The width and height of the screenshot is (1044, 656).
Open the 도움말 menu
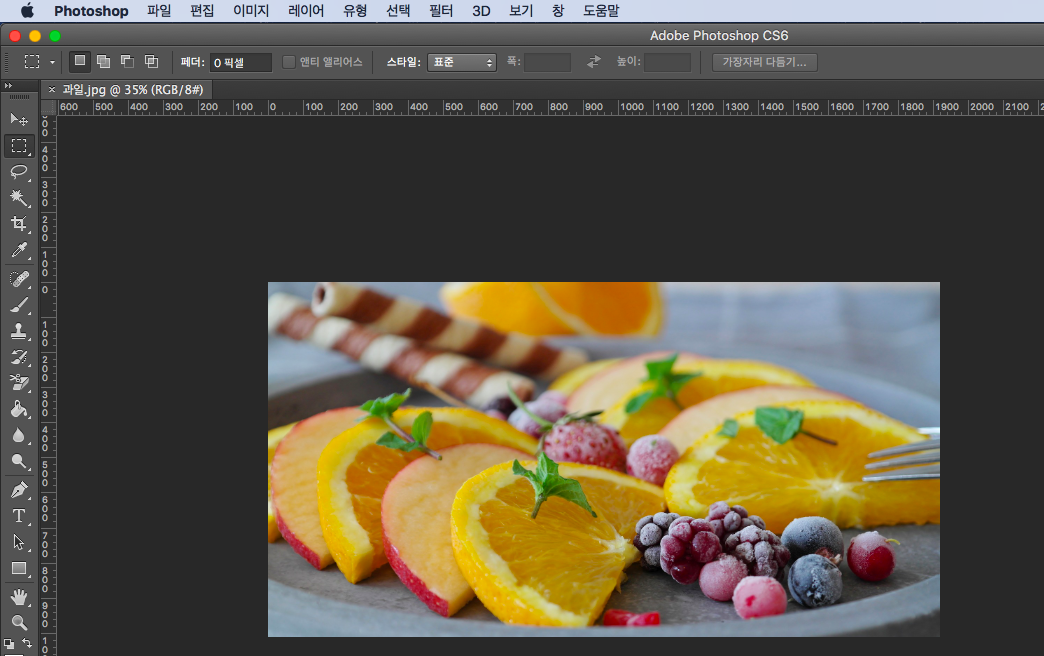coord(601,11)
